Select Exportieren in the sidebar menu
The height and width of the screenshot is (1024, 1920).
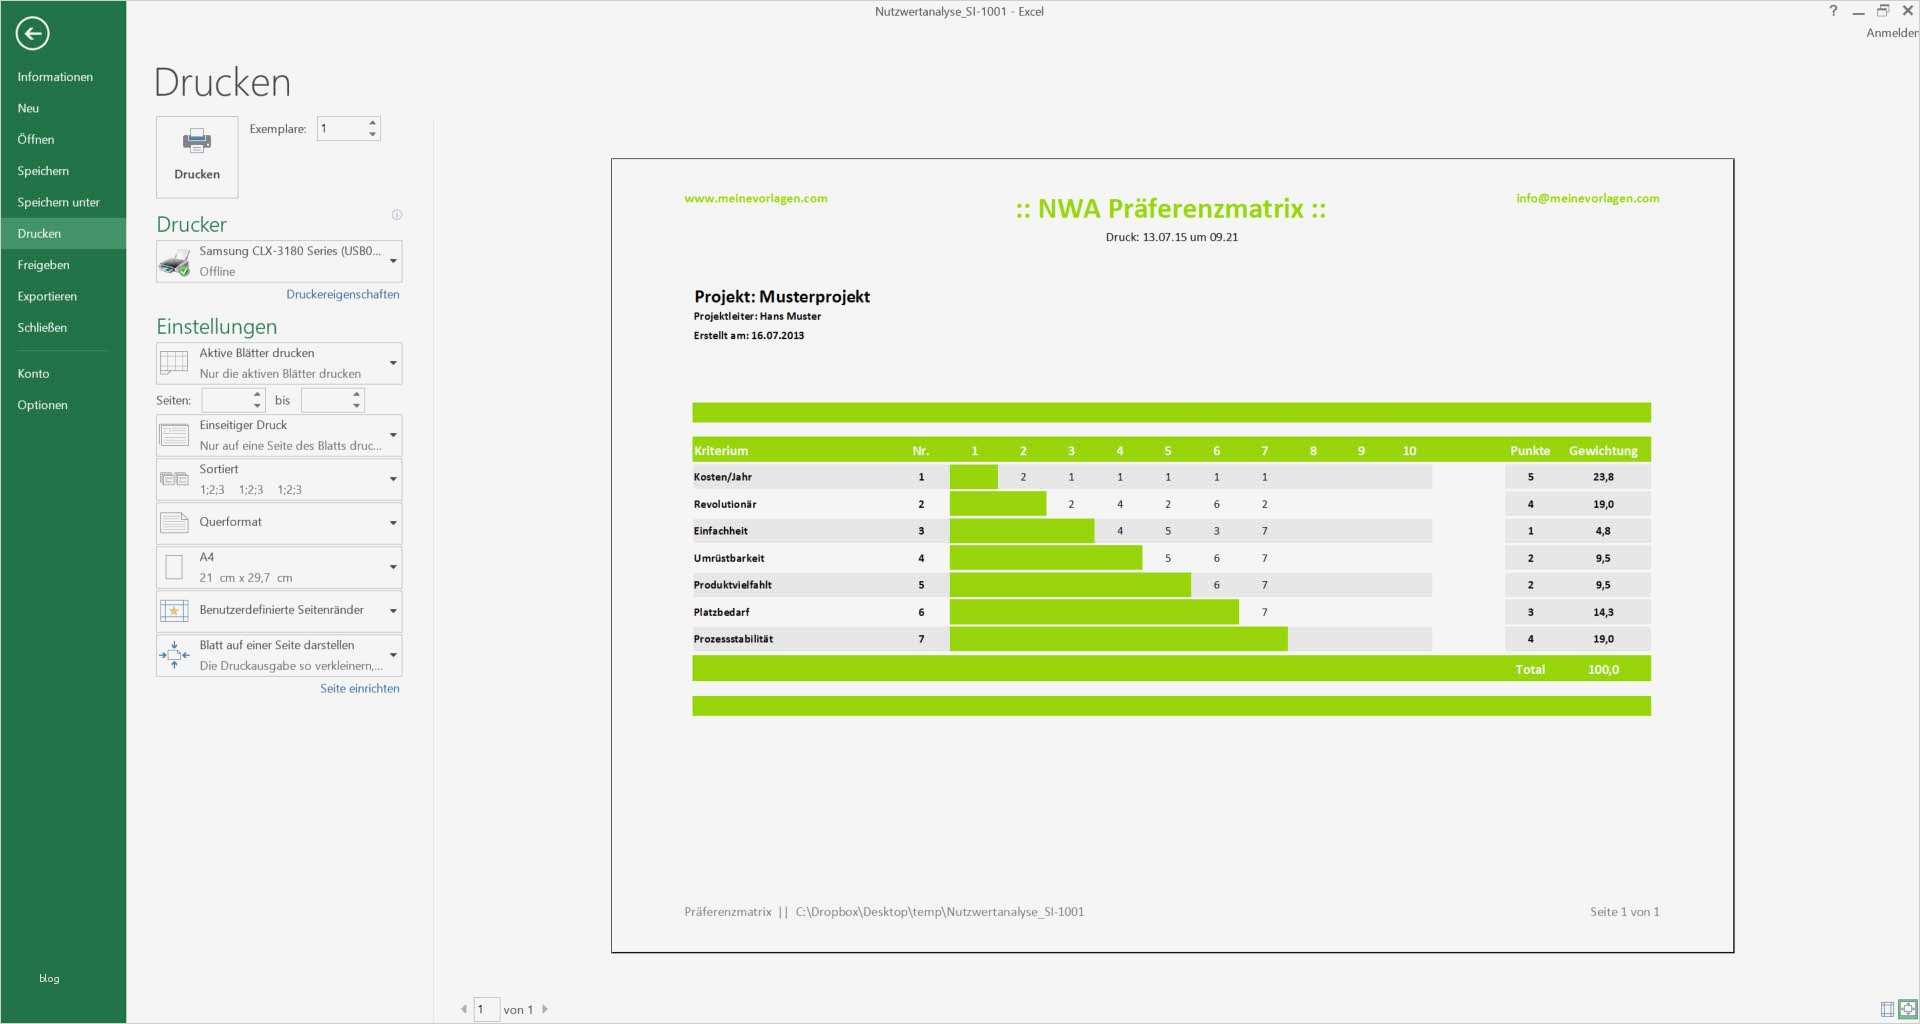click(x=47, y=296)
